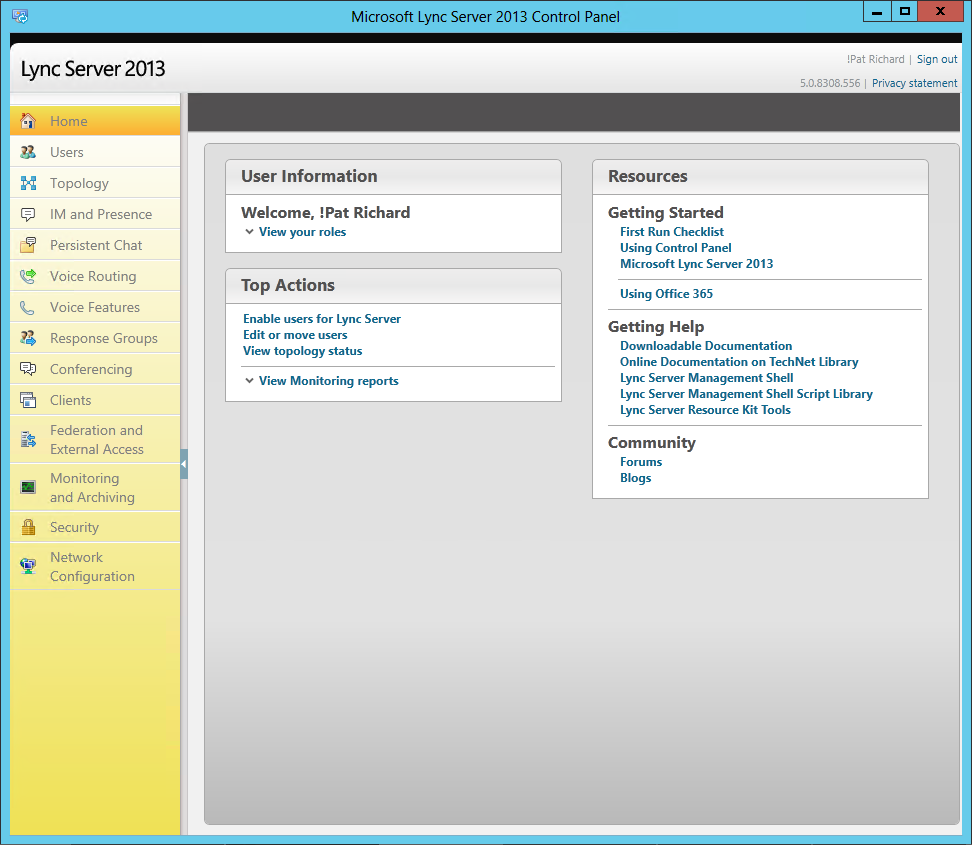Open Lync Server Management Shell link

(707, 378)
